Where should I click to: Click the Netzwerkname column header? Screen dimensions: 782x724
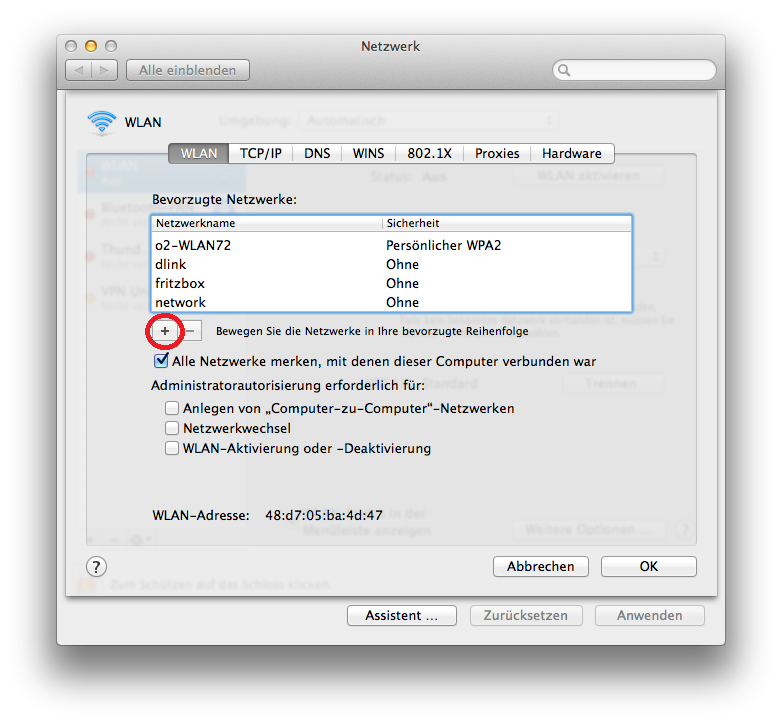coord(267,223)
